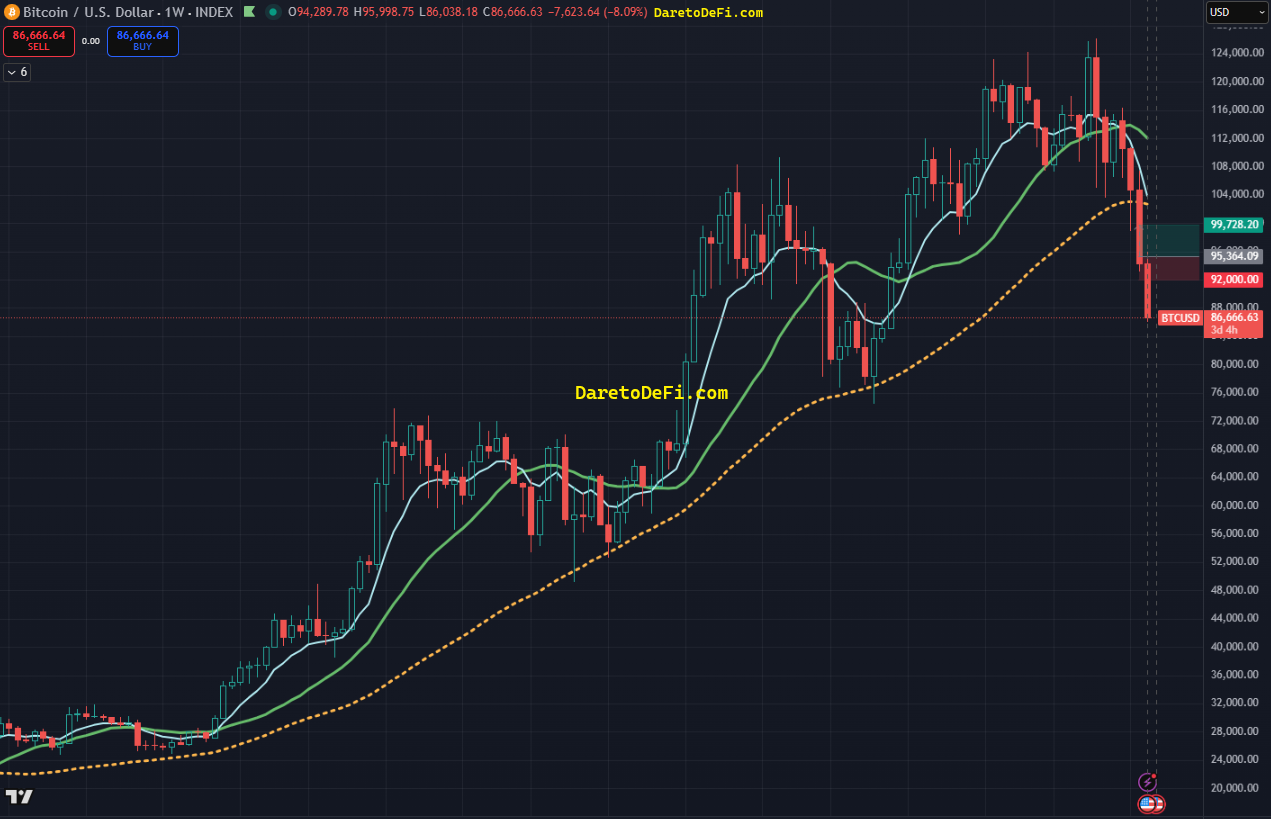Image resolution: width=1271 pixels, height=819 pixels.
Task: Click the gray 95,364.09 entry price label
Action: tap(1232, 256)
